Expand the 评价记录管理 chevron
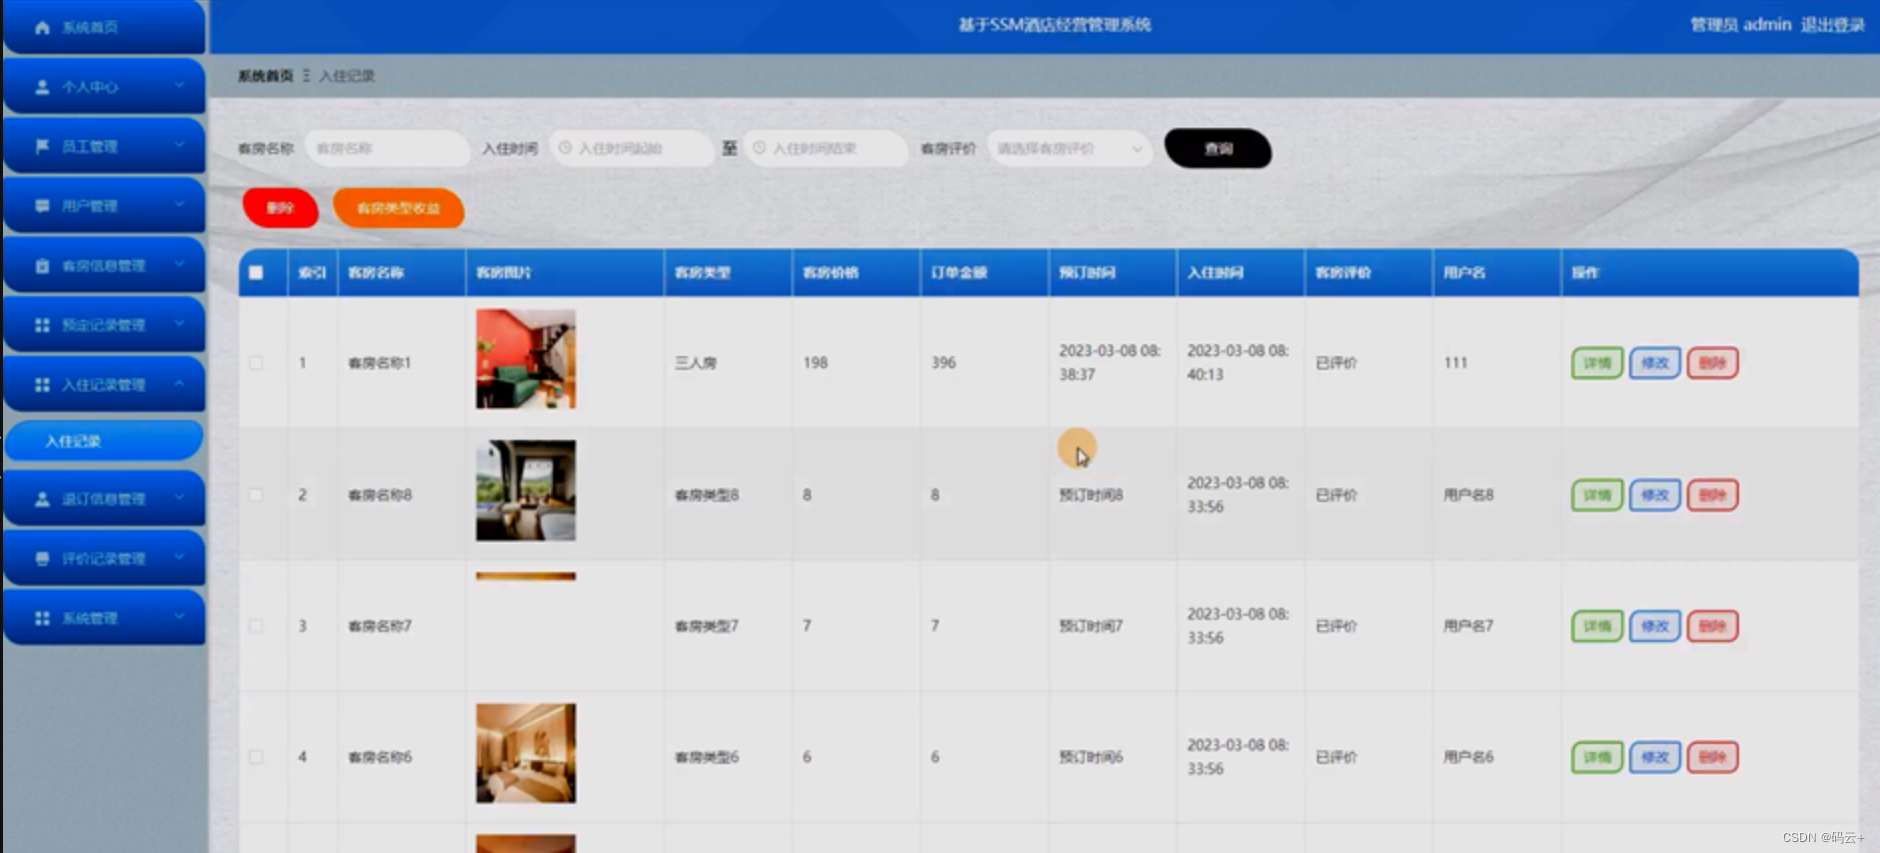 coord(179,557)
